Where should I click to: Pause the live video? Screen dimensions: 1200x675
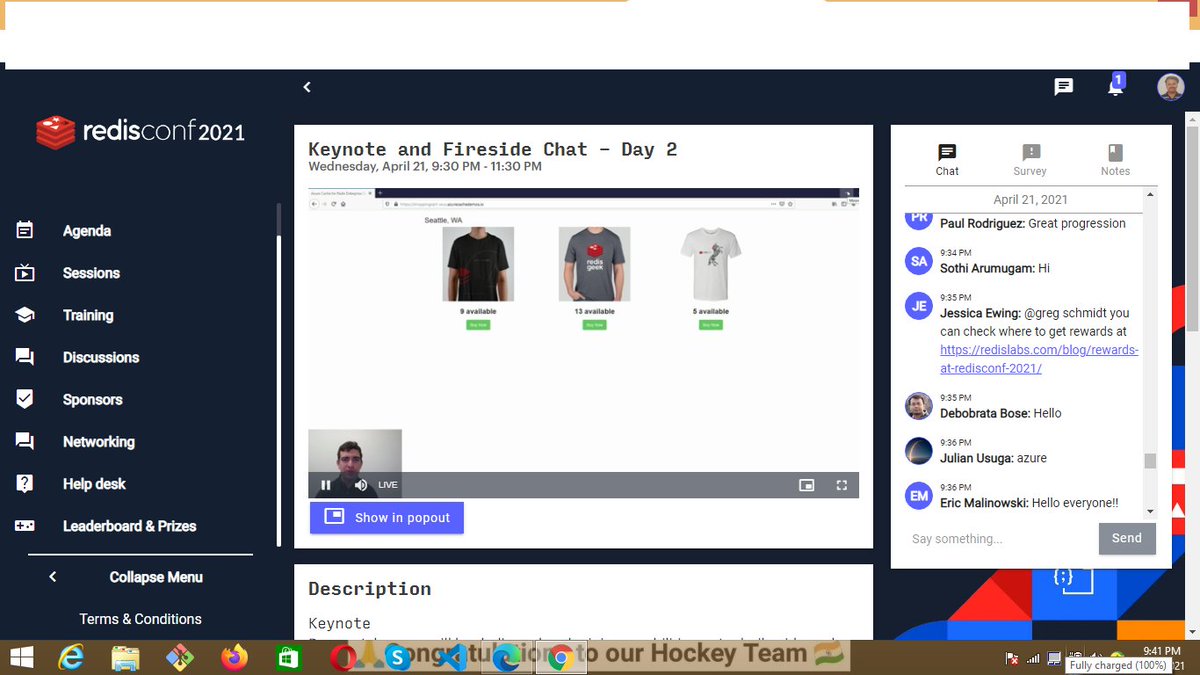pos(326,485)
